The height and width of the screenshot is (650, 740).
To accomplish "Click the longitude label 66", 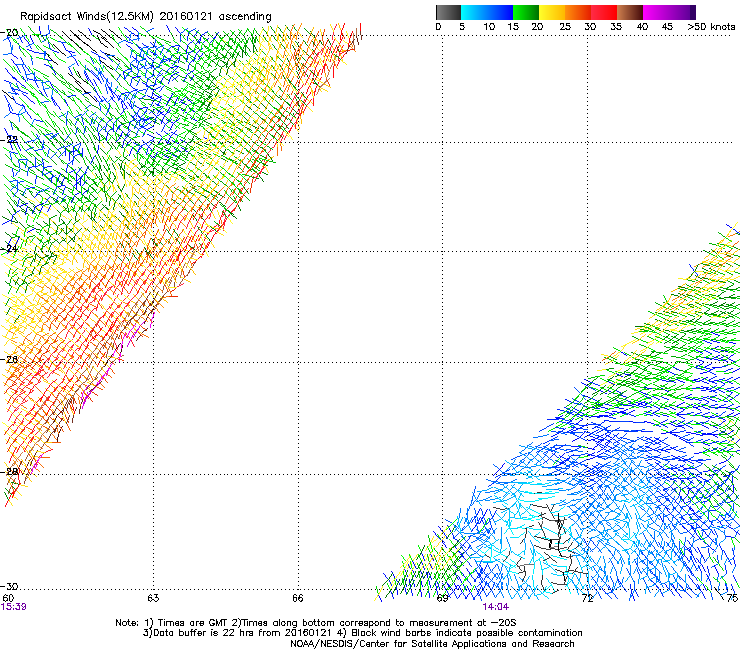I will coord(298,598).
